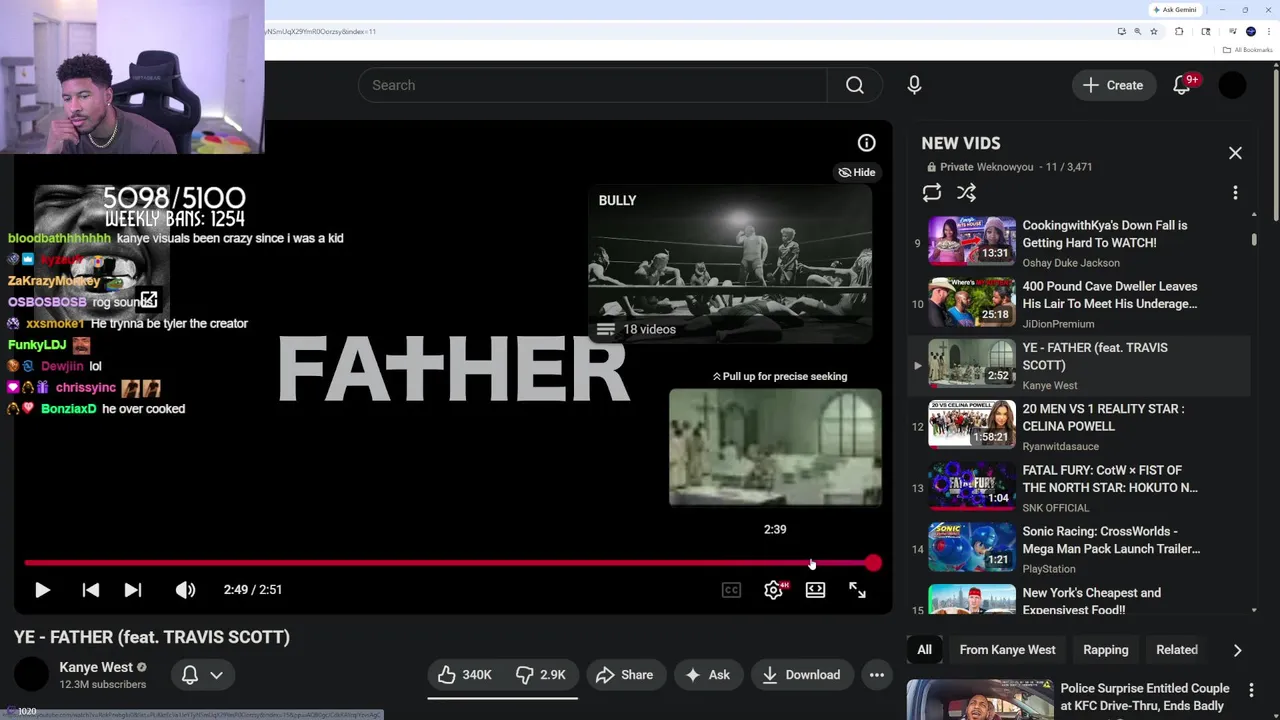Image resolution: width=1280 pixels, height=720 pixels.
Task: Click the playlist title NEW VIDS
Action: [960, 143]
